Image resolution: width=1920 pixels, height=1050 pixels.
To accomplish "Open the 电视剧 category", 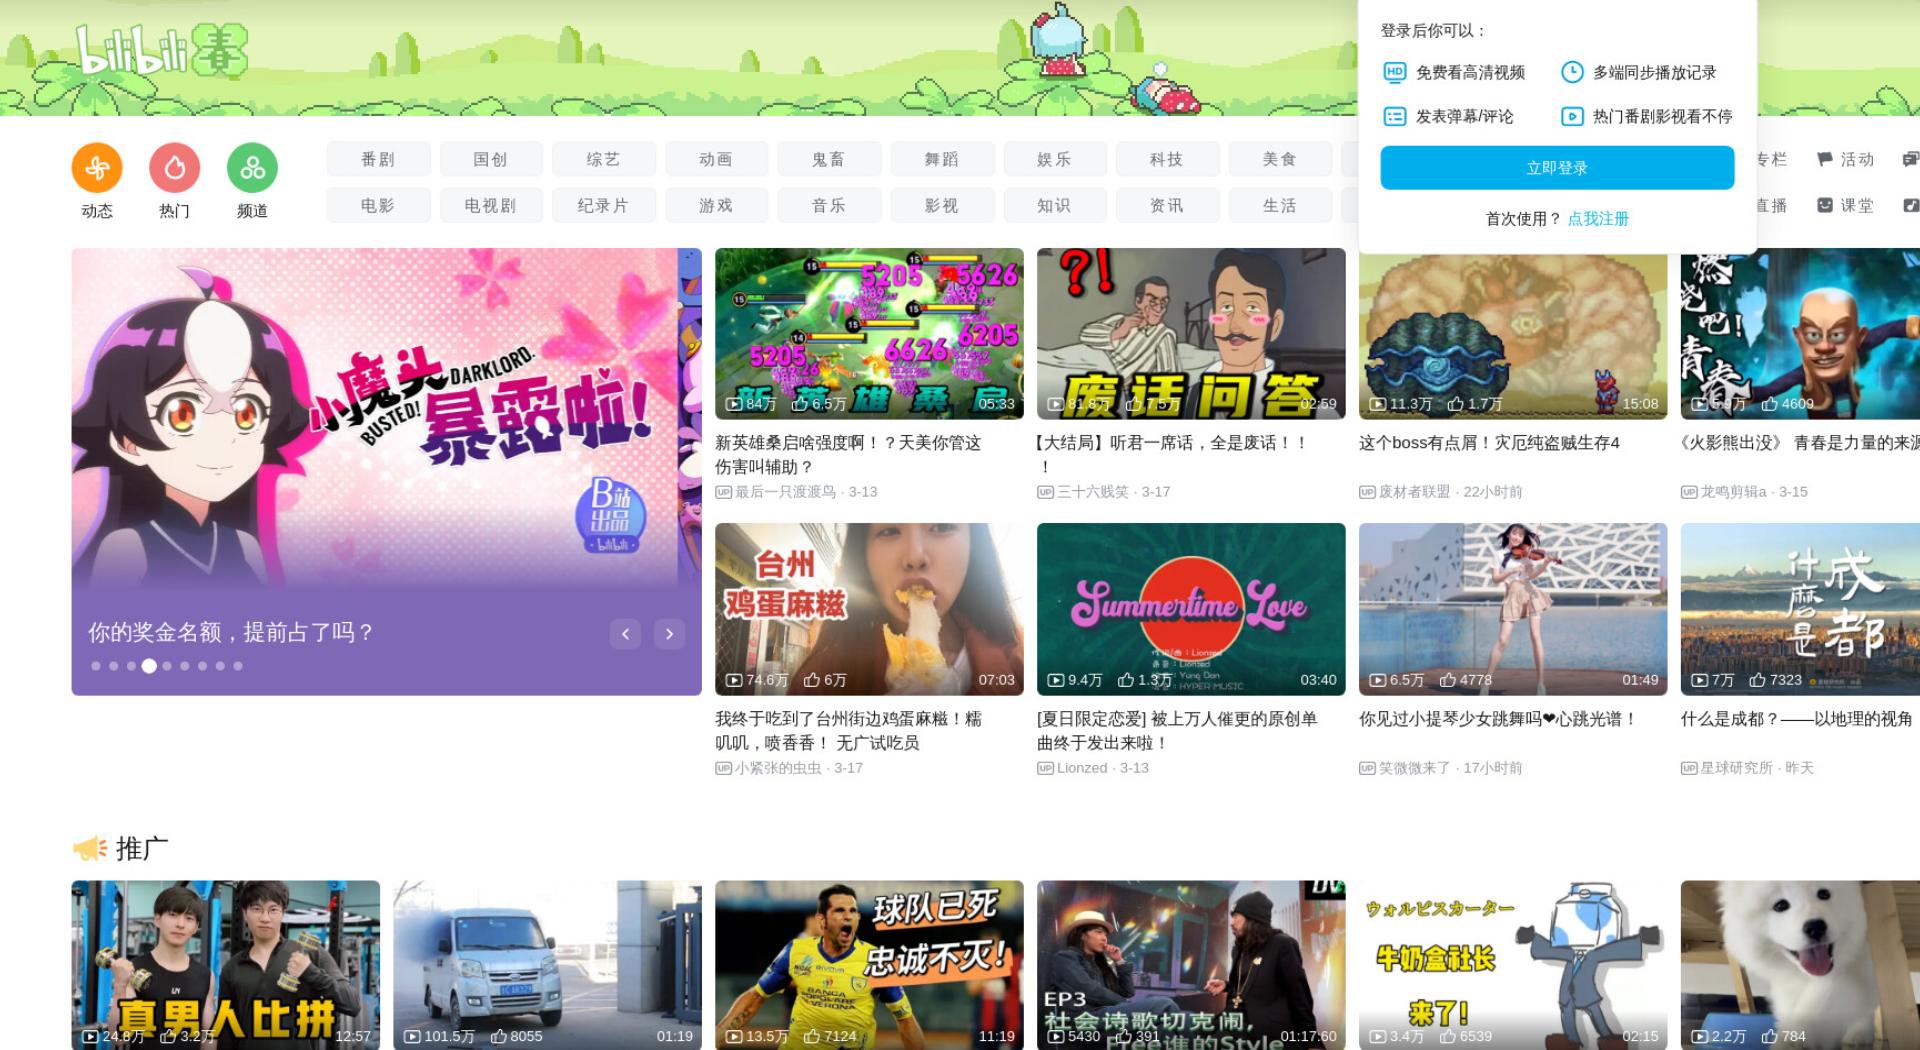I will (x=491, y=205).
